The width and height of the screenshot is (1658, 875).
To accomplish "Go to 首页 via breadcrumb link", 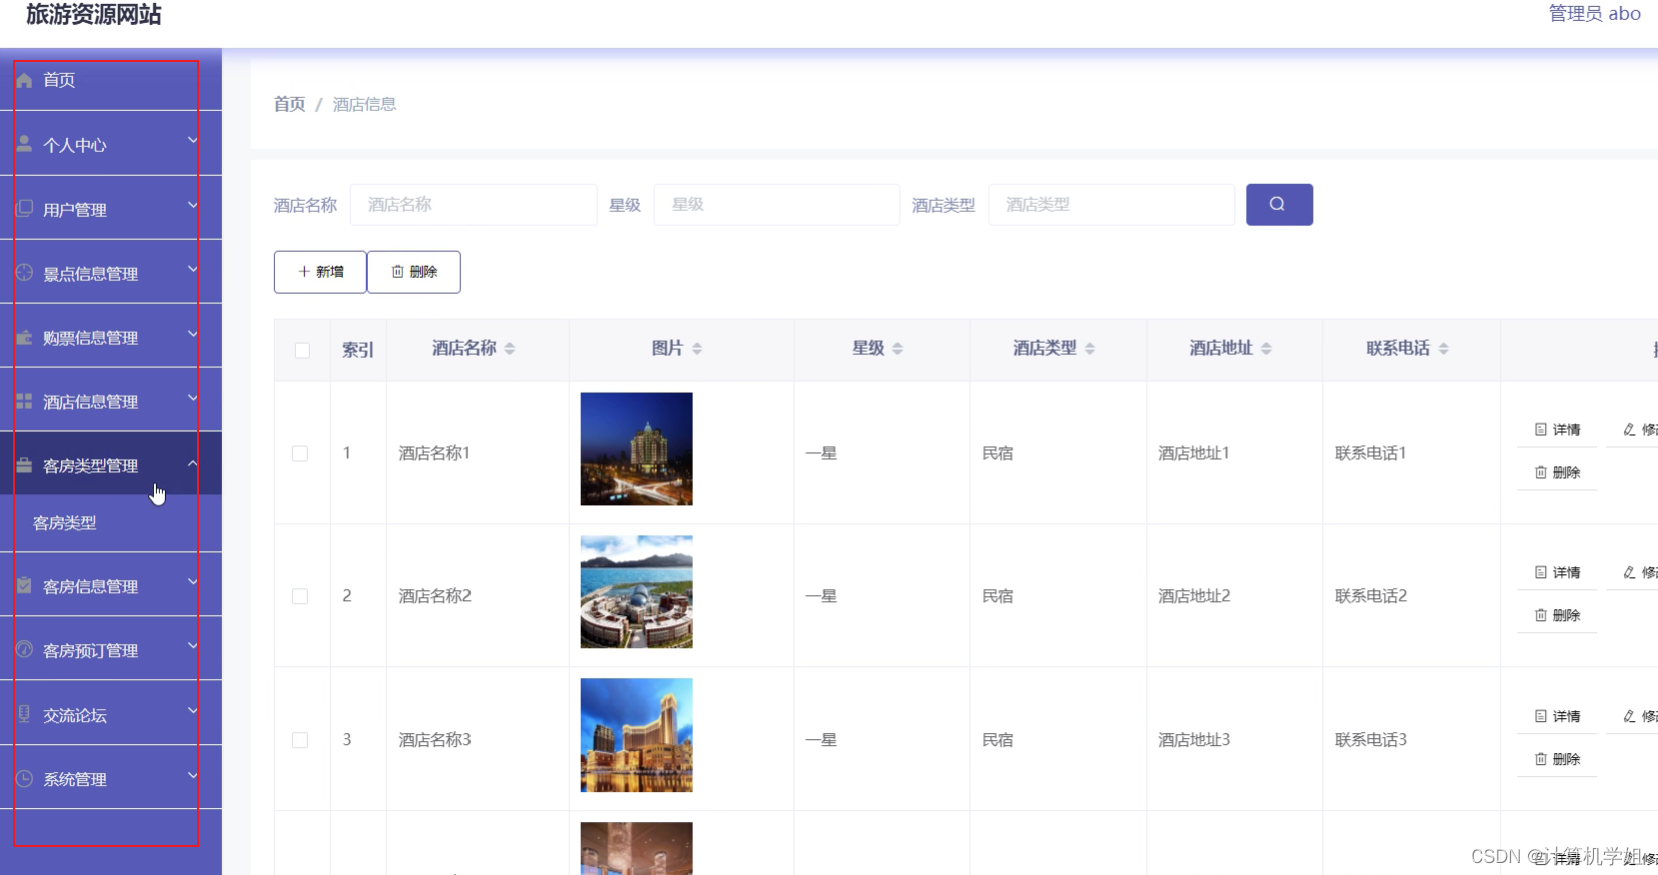I will click(x=289, y=104).
